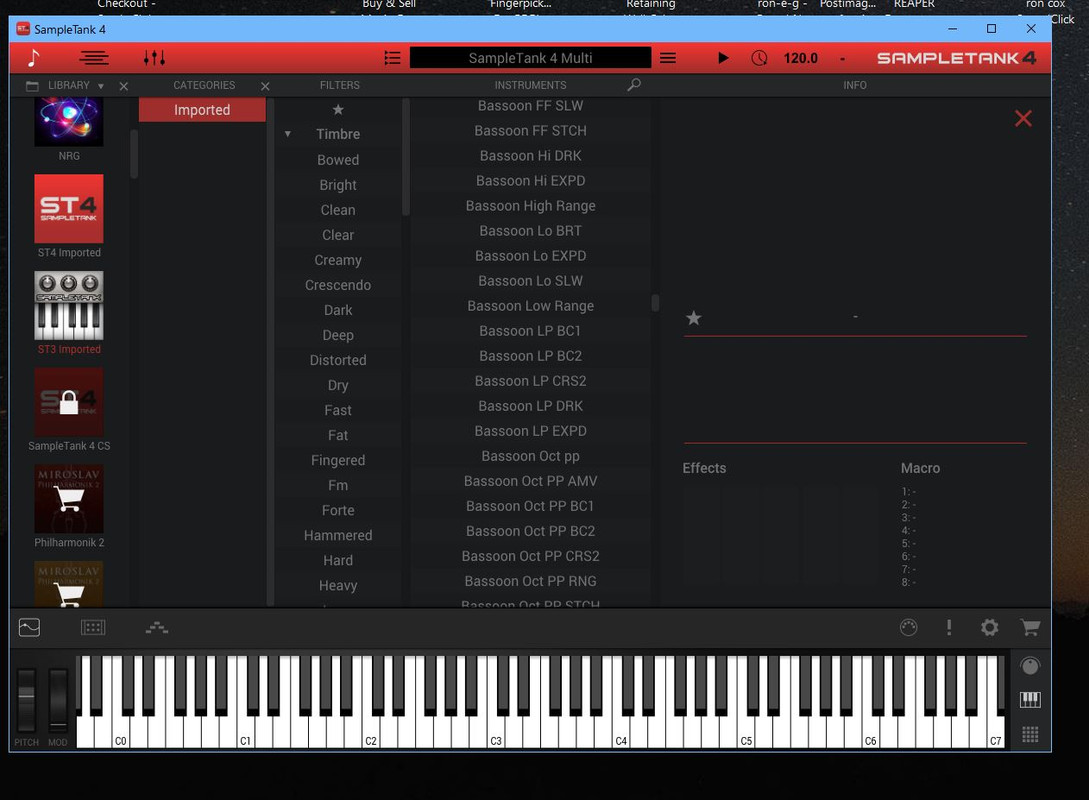Select instrument Bassoon Oct pp
This screenshot has width=1089, height=800.
[531, 456]
